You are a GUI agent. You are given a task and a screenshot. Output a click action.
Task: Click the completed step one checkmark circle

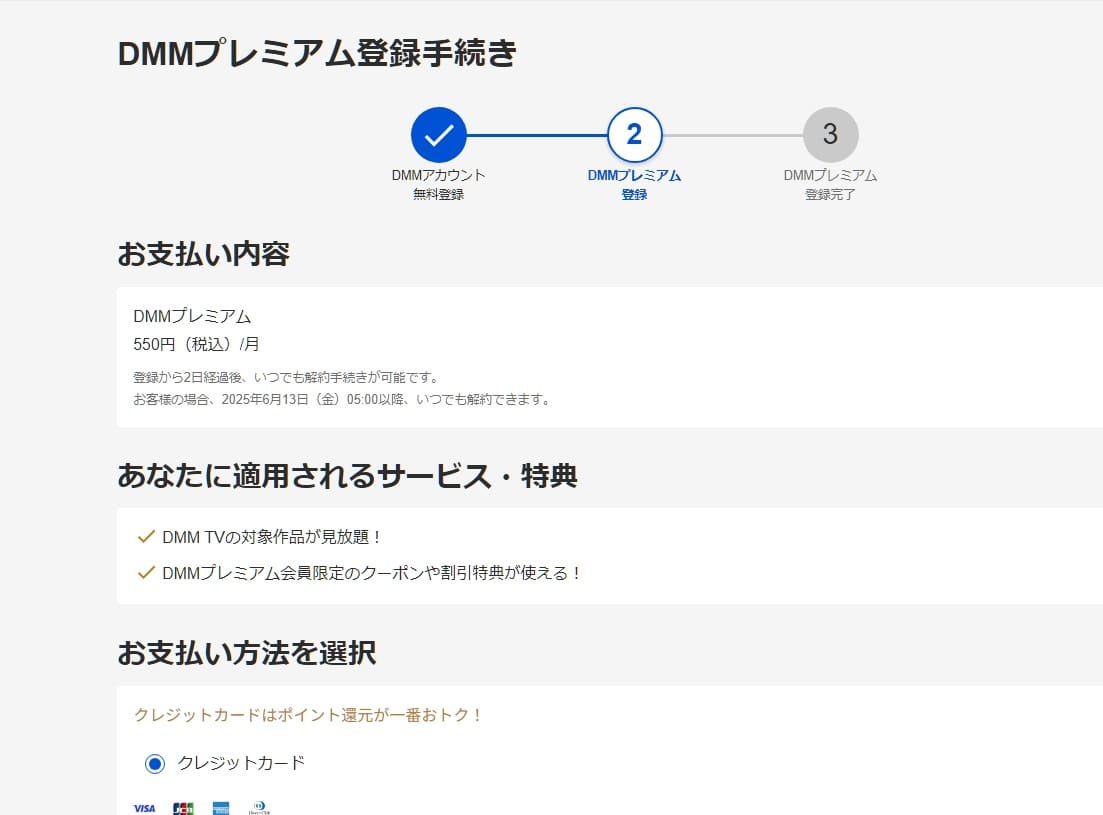point(438,134)
